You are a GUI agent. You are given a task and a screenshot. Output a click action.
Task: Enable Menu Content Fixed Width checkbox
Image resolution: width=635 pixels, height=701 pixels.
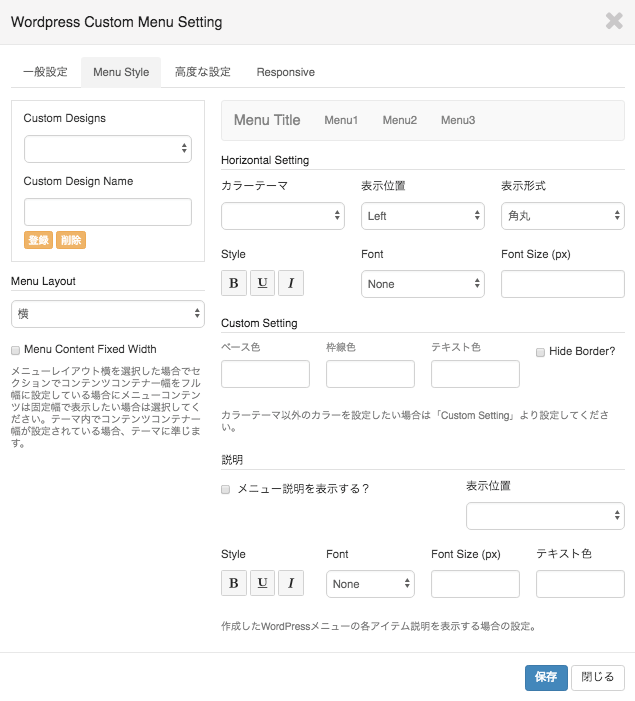coord(16,350)
